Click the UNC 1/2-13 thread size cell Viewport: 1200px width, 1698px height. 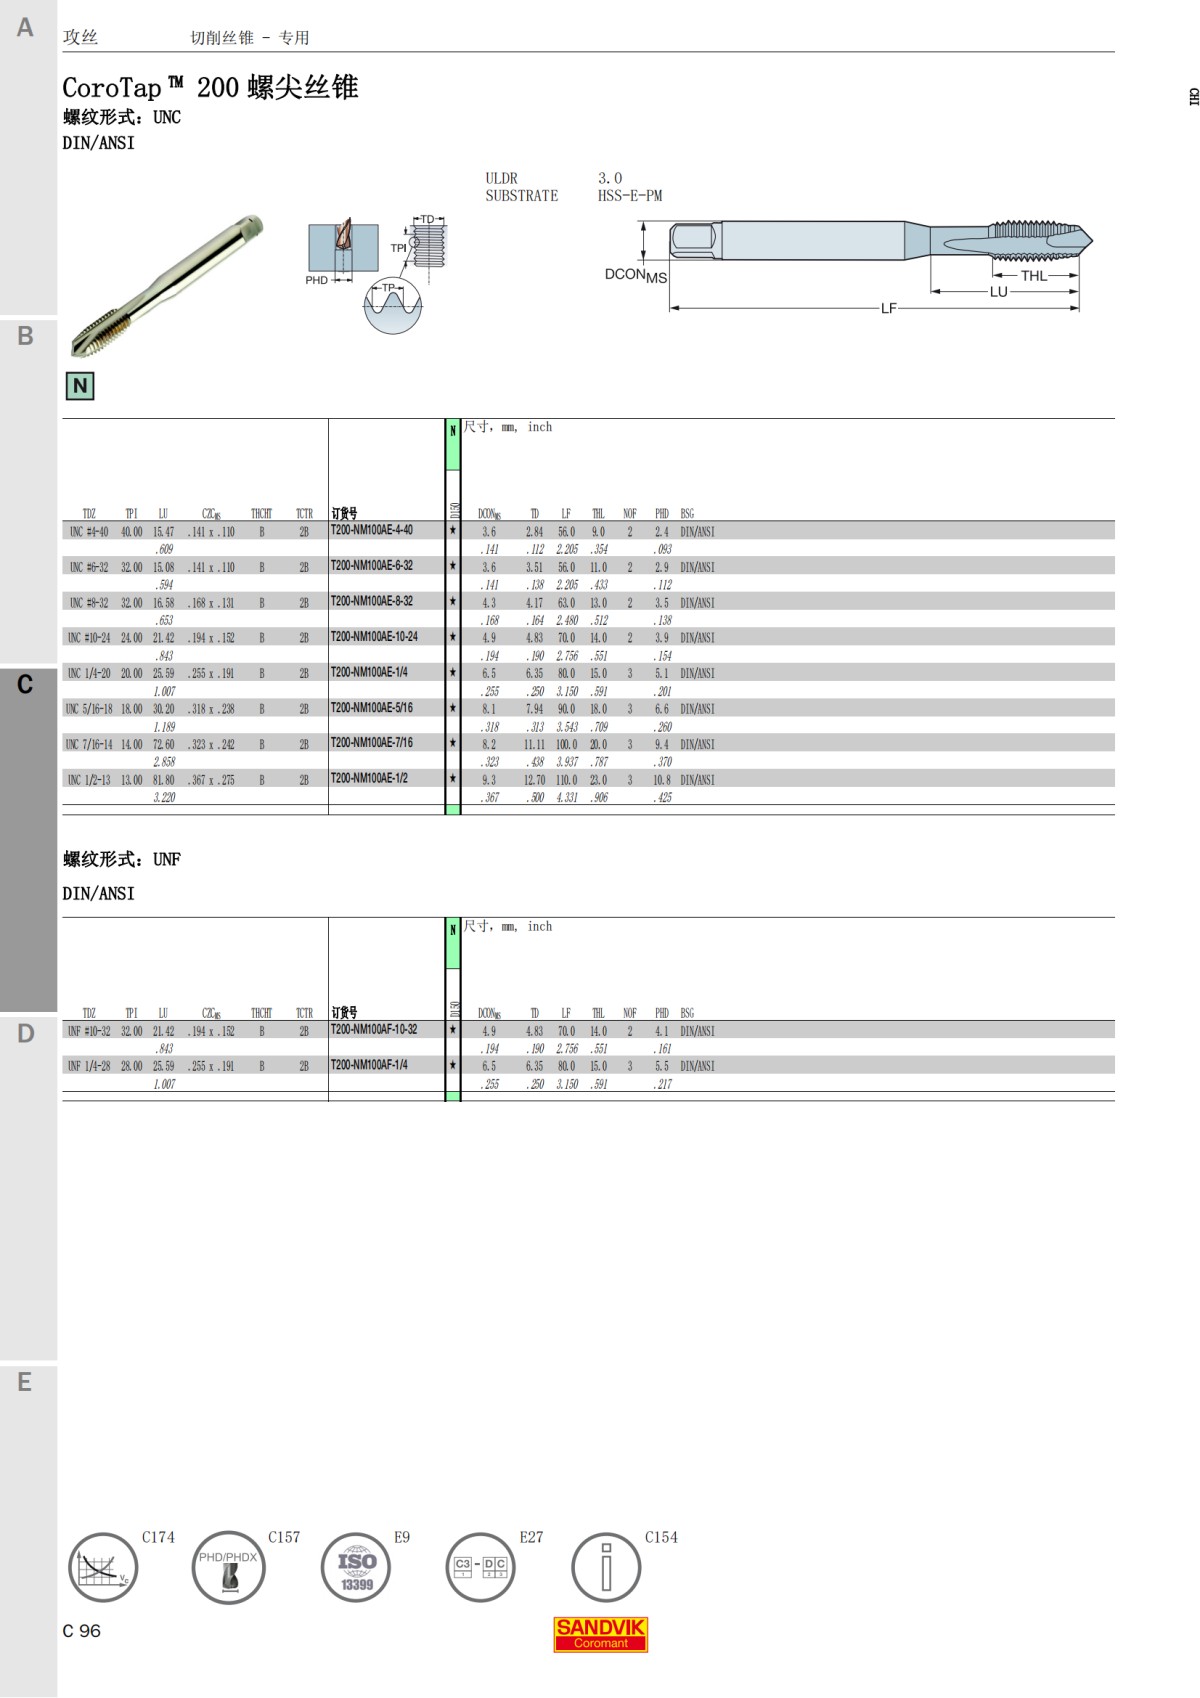pyautogui.click(x=89, y=780)
